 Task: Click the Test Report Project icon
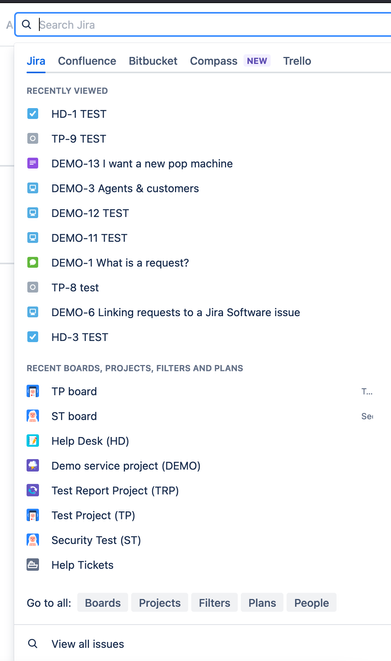point(32,490)
